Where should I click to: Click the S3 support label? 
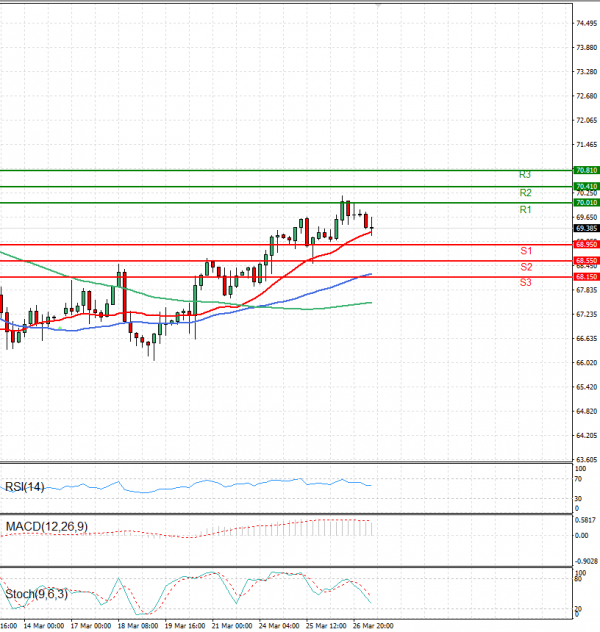point(525,283)
